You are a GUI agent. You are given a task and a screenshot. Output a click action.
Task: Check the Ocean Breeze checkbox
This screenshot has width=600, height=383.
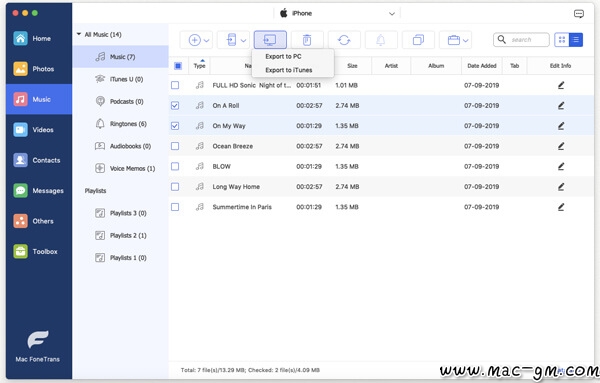click(x=175, y=146)
